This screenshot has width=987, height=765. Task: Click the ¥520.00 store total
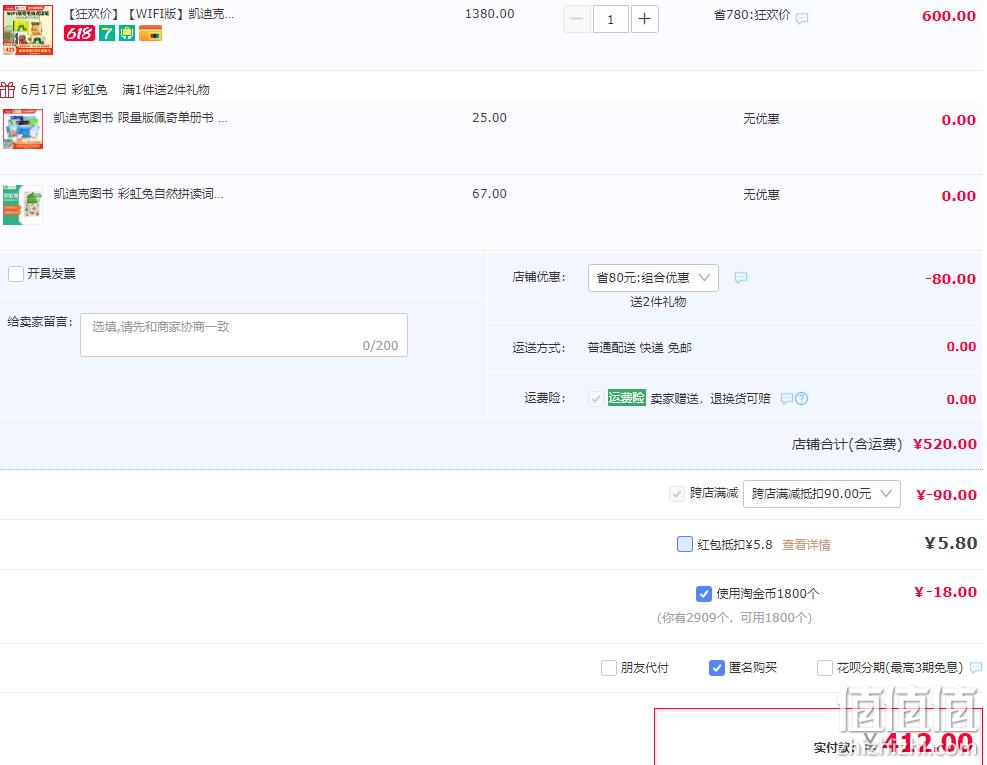tap(945, 444)
